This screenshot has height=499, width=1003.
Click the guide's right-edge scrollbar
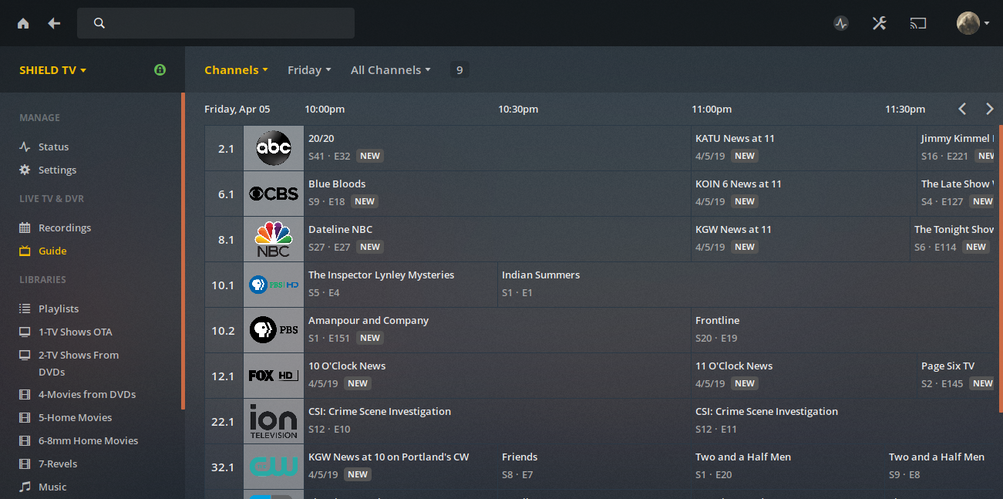click(x=1000, y=269)
